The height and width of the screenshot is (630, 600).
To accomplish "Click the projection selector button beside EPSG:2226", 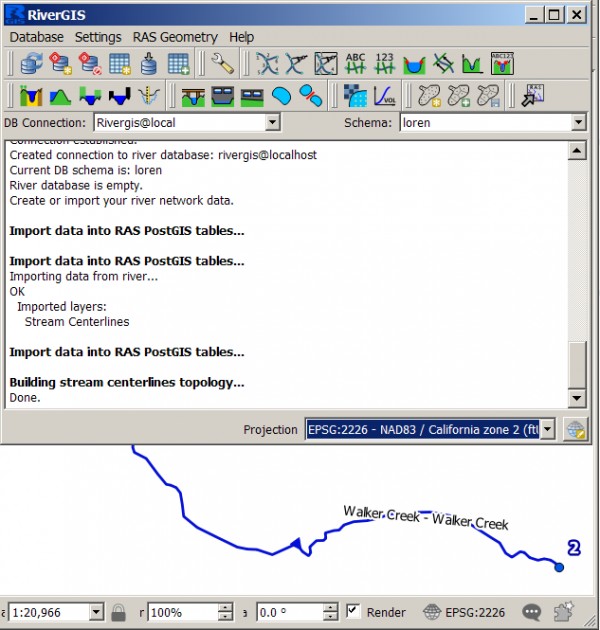I will pos(575,430).
